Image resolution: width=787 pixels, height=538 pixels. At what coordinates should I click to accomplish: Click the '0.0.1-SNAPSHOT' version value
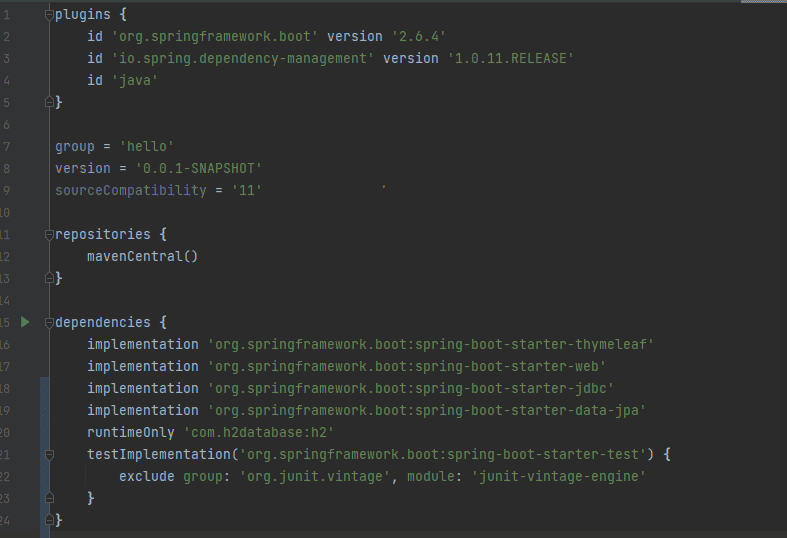click(198, 168)
